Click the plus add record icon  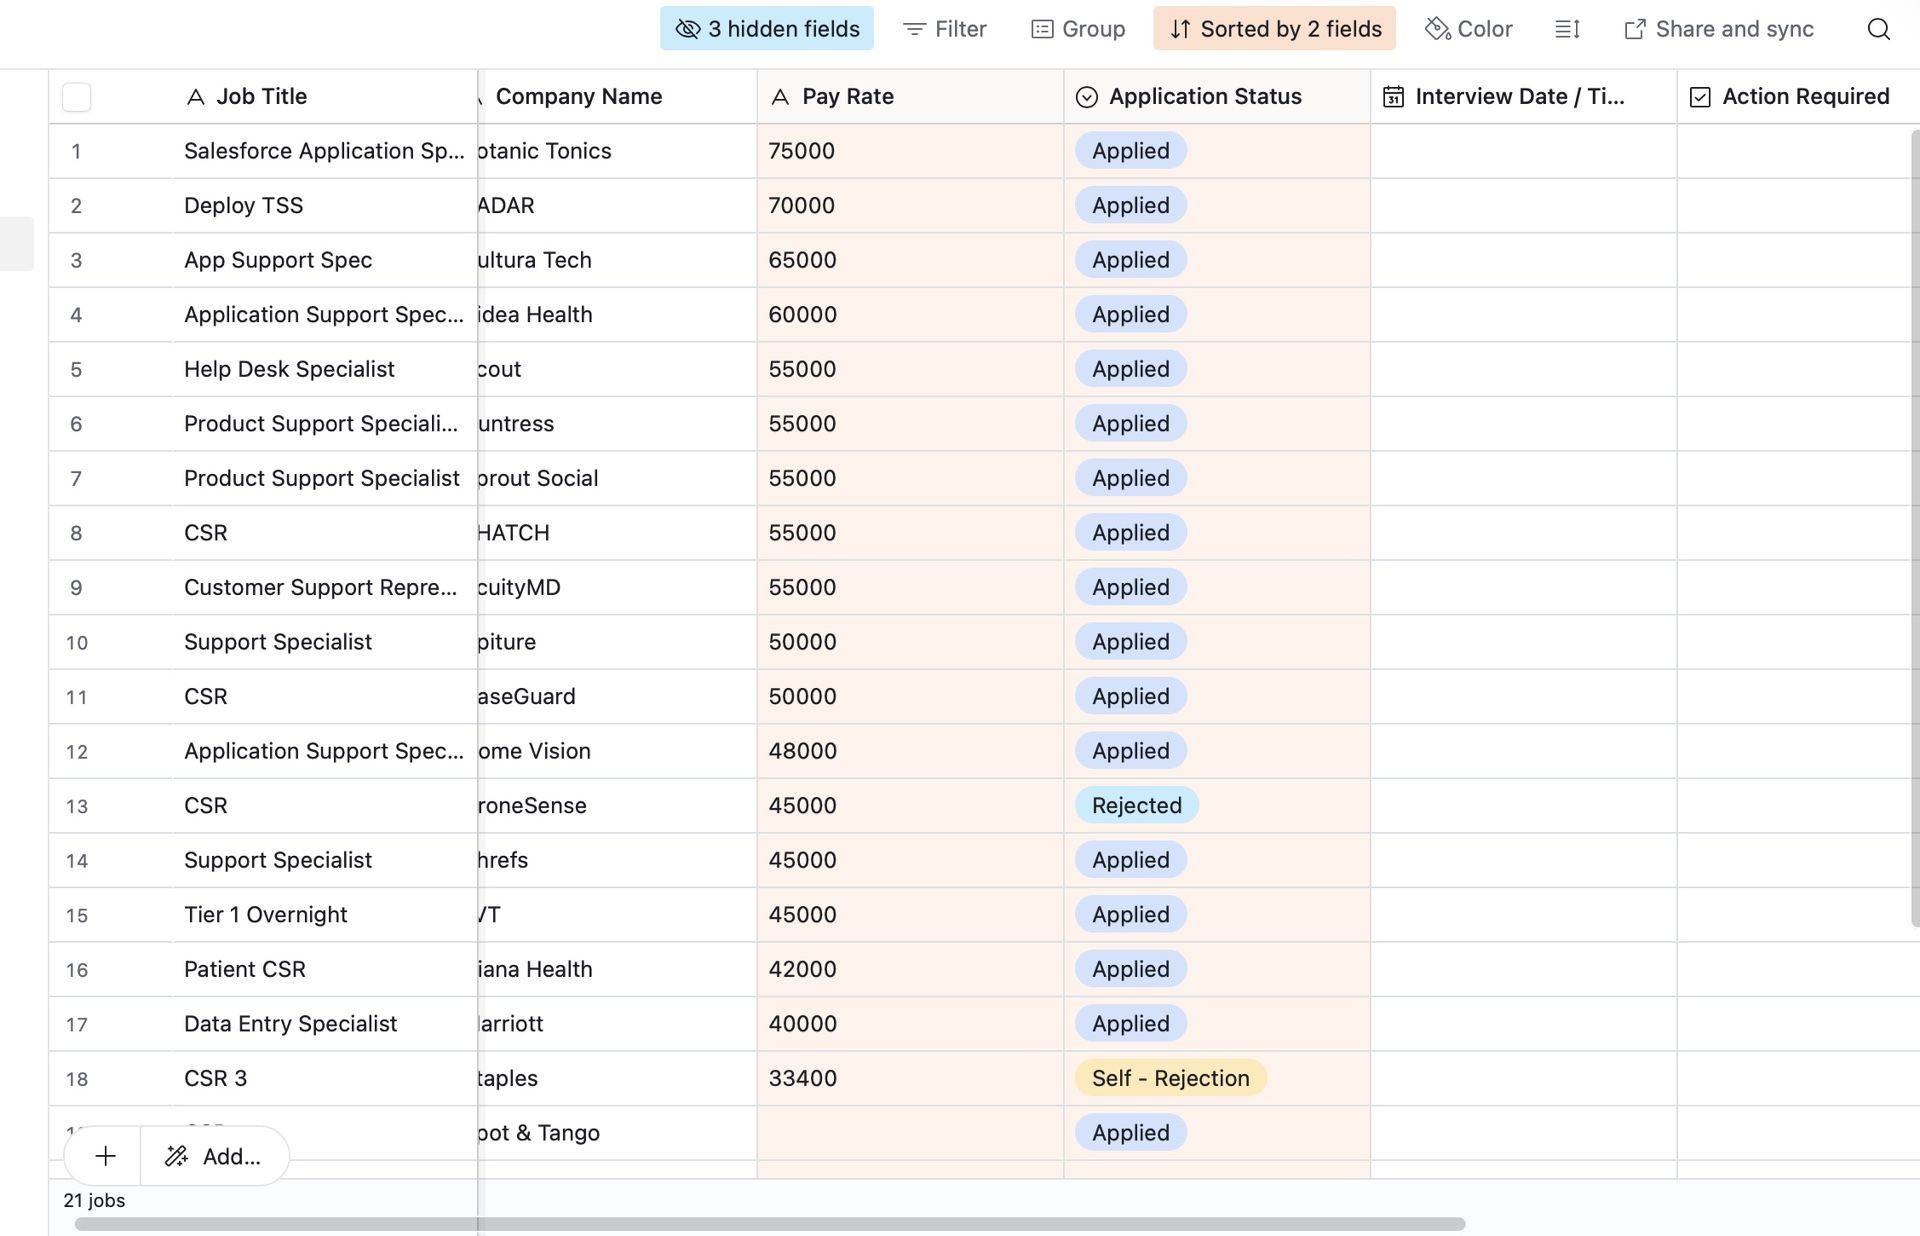coord(105,1156)
